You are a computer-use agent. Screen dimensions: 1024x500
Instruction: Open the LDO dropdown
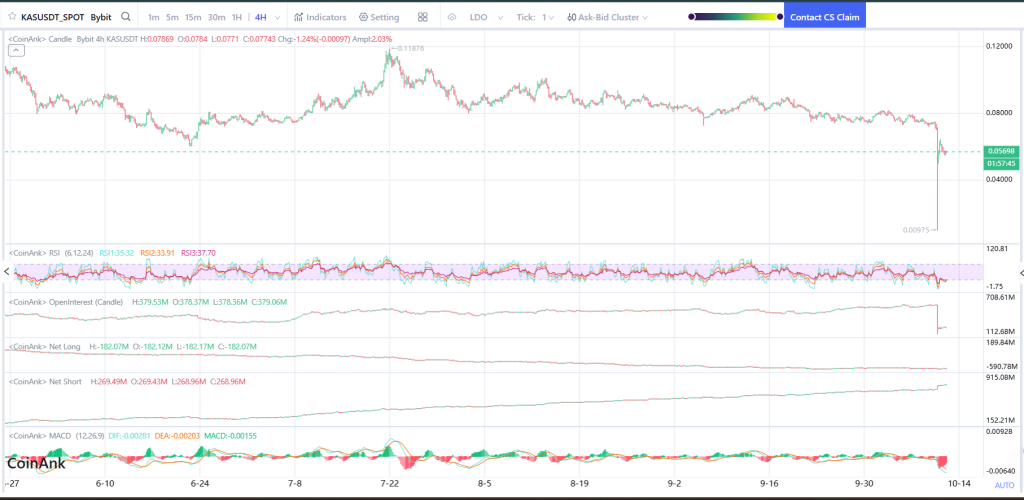coord(485,17)
